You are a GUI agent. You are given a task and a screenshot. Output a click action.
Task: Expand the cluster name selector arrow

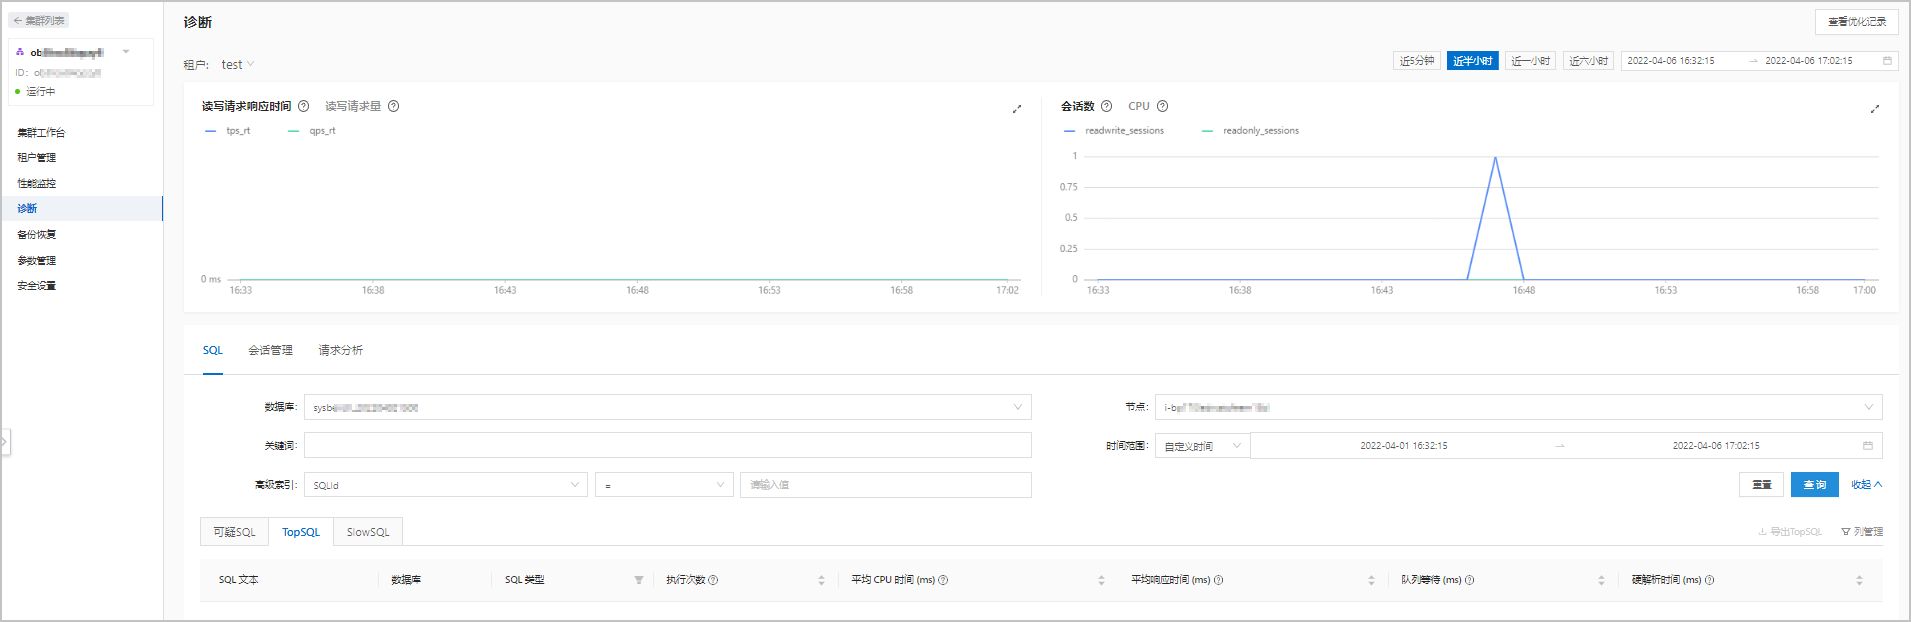(x=126, y=52)
